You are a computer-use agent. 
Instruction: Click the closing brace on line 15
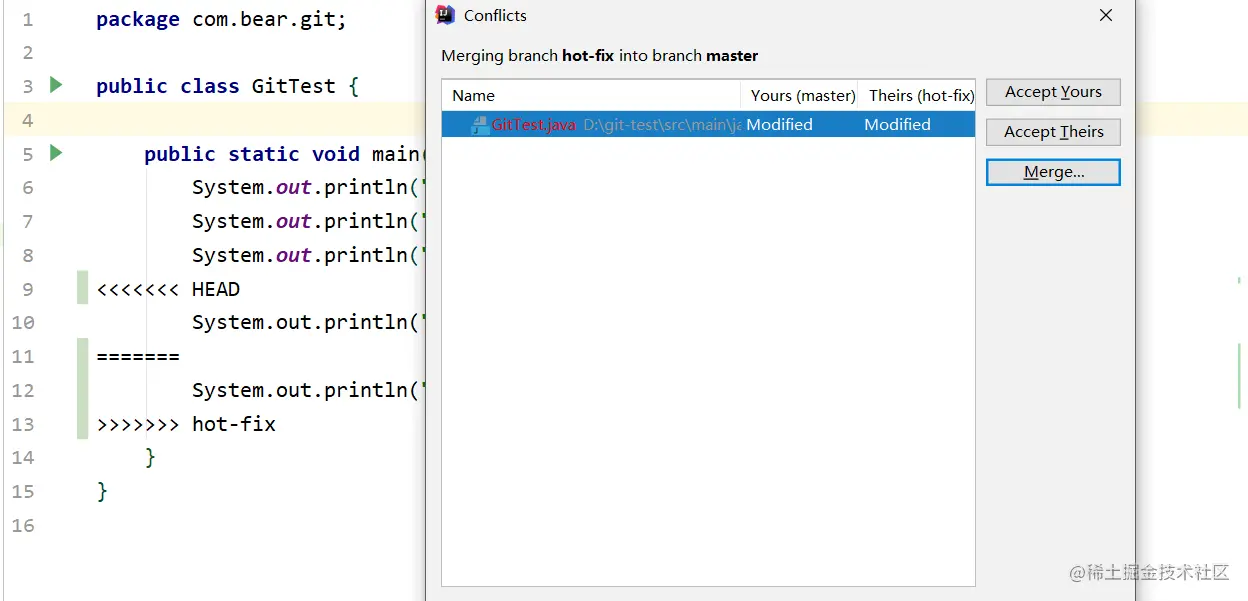102,492
